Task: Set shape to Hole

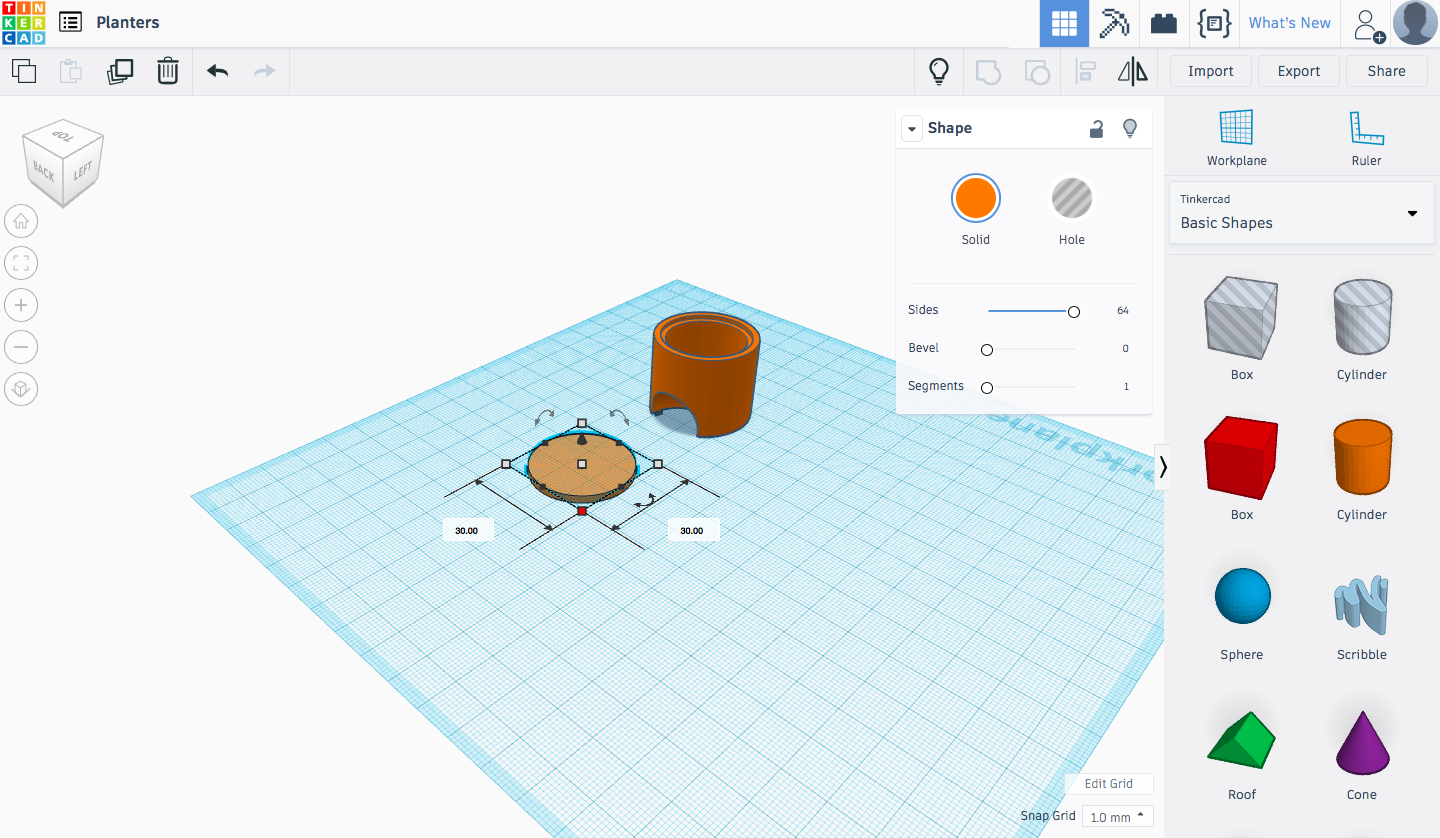Action: pyautogui.click(x=1071, y=198)
